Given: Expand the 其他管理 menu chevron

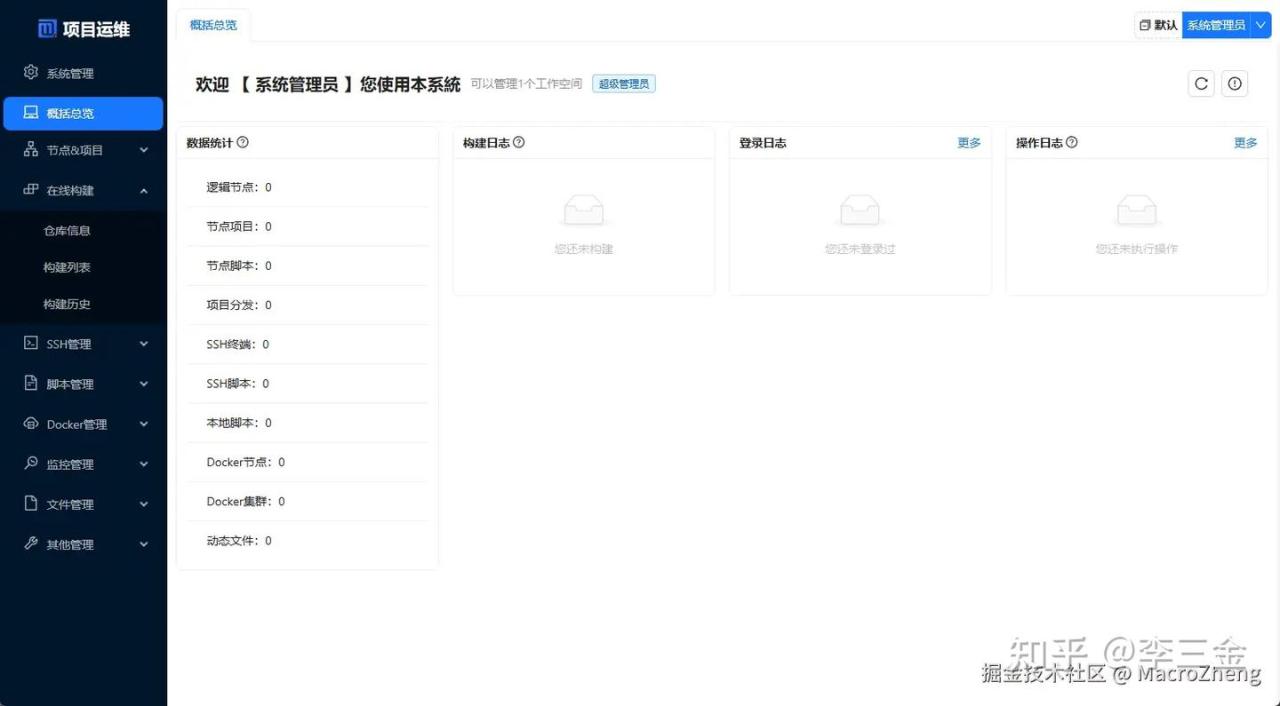Looking at the screenshot, I should click(144, 545).
